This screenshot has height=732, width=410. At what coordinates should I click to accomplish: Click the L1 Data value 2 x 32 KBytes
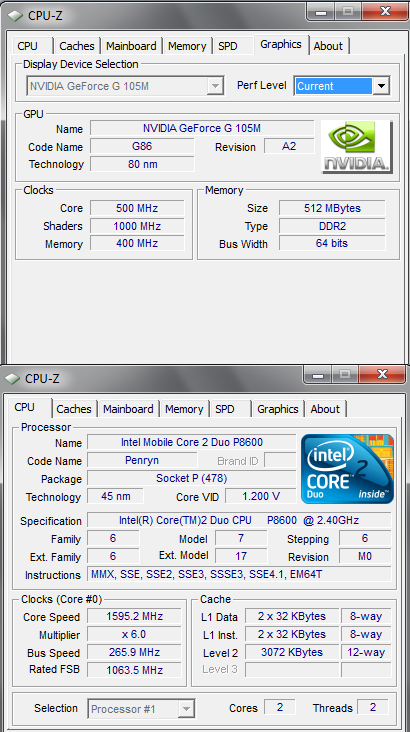292,616
